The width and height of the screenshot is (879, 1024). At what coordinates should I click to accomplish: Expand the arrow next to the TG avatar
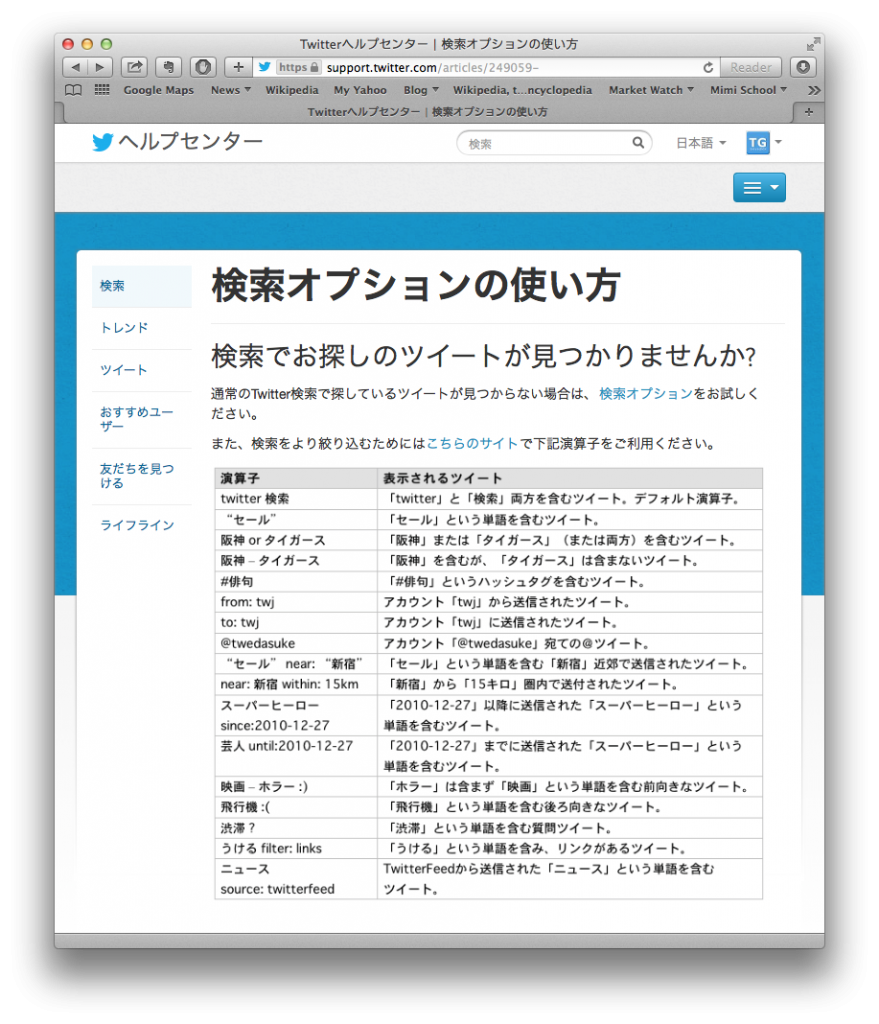coord(778,142)
